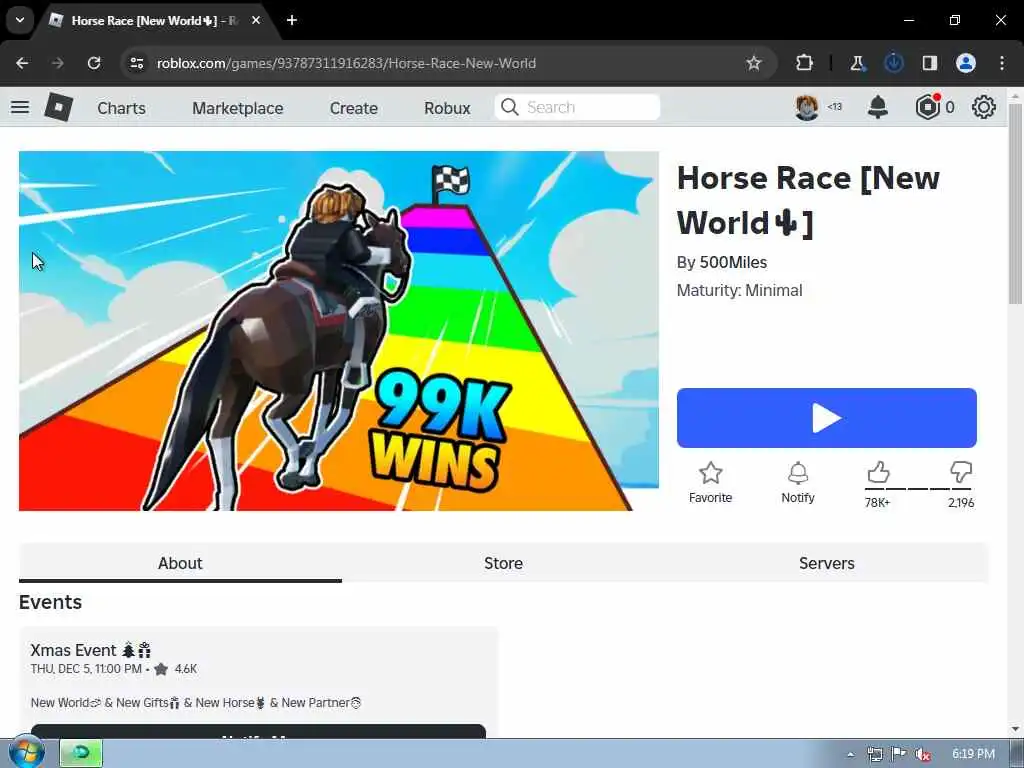Open the browser Extensions puzzle icon

(x=804, y=63)
